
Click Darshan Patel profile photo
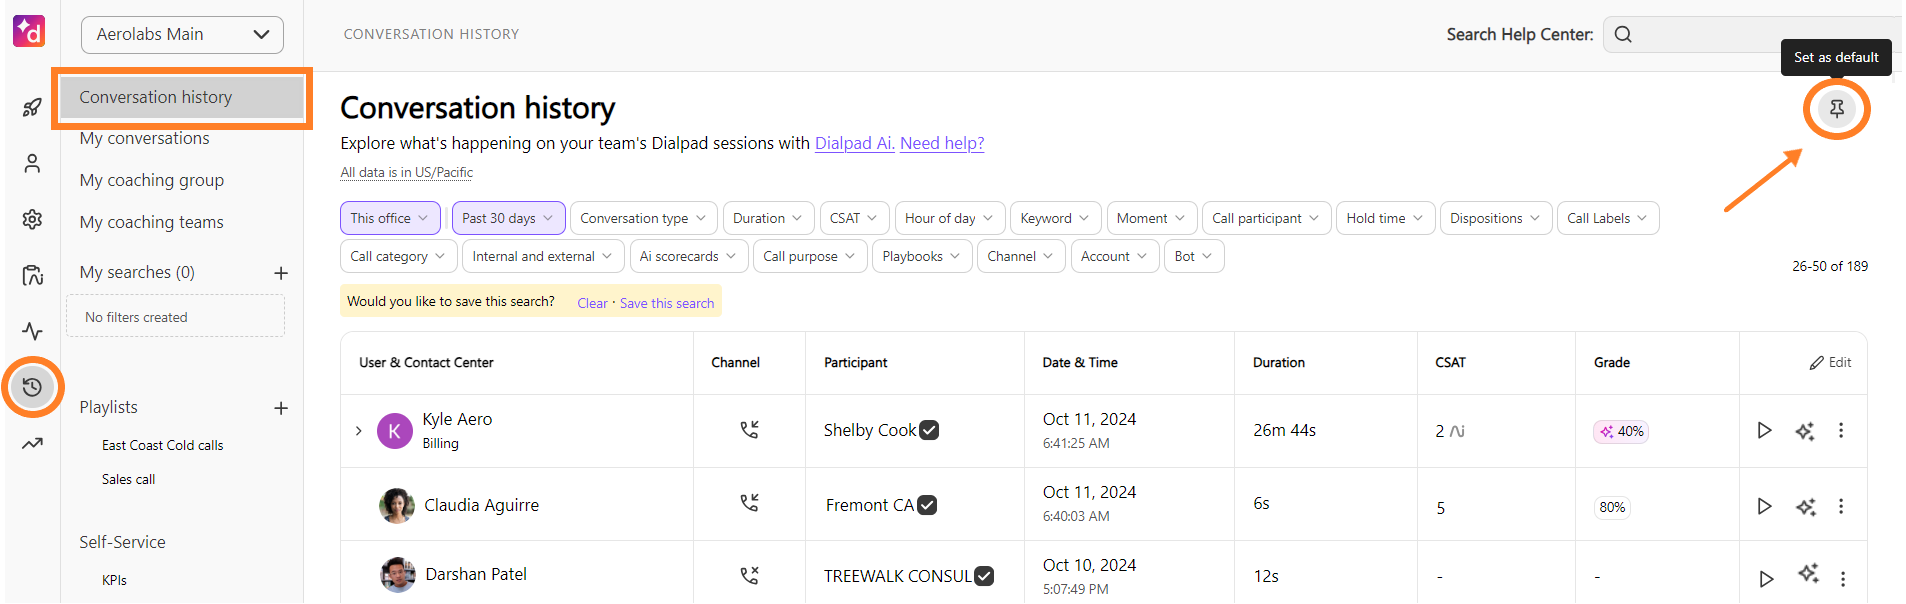(x=398, y=575)
